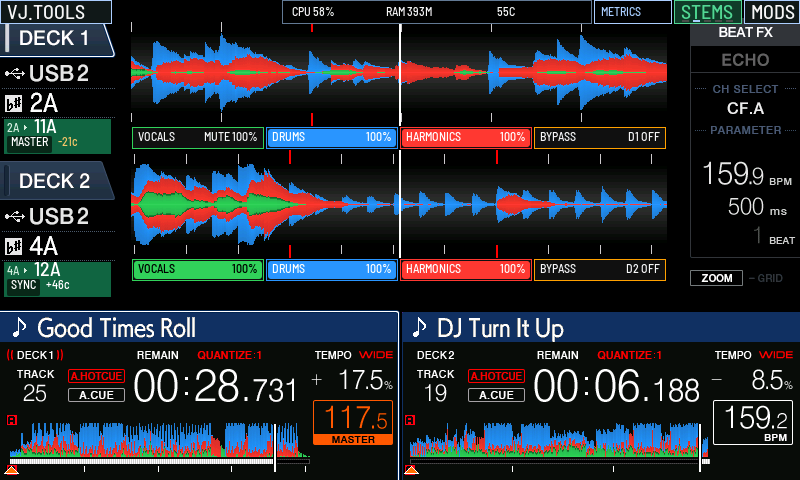Viewport: 800px width, 480px height.
Task: Click Deck 2 key signature icon
Action: (x=14, y=246)
